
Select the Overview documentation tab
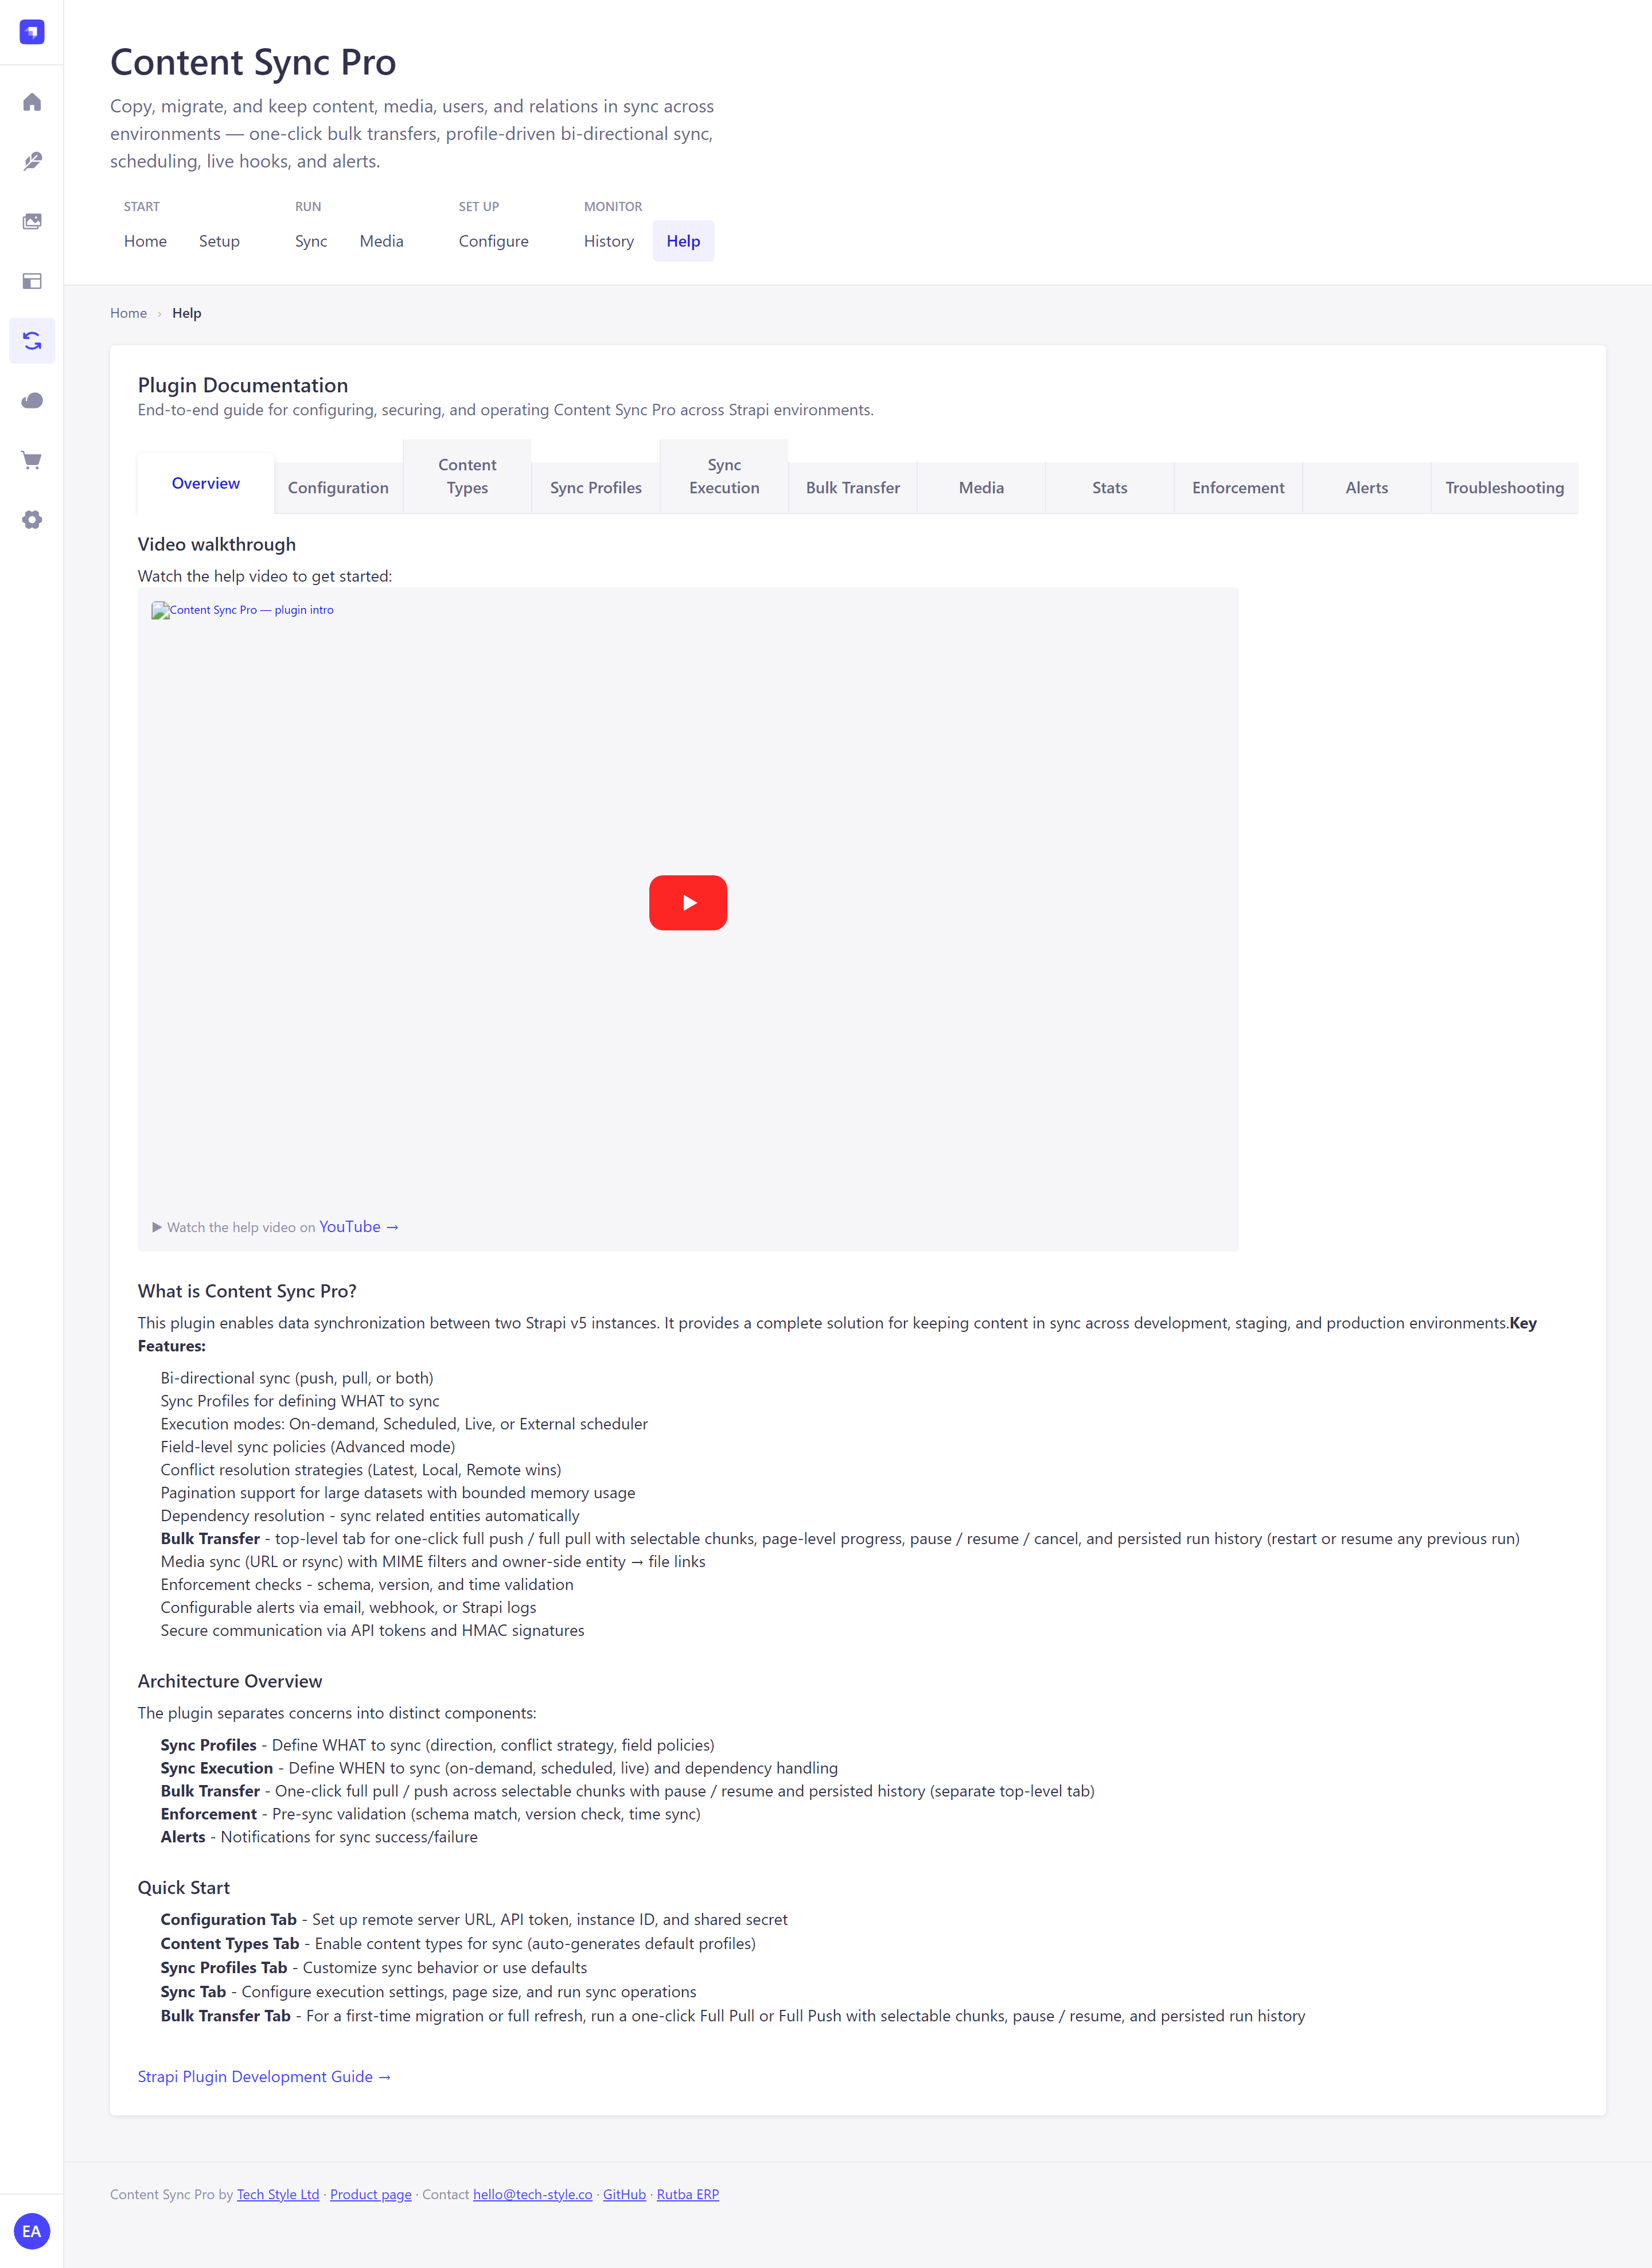tap(206, 483)
